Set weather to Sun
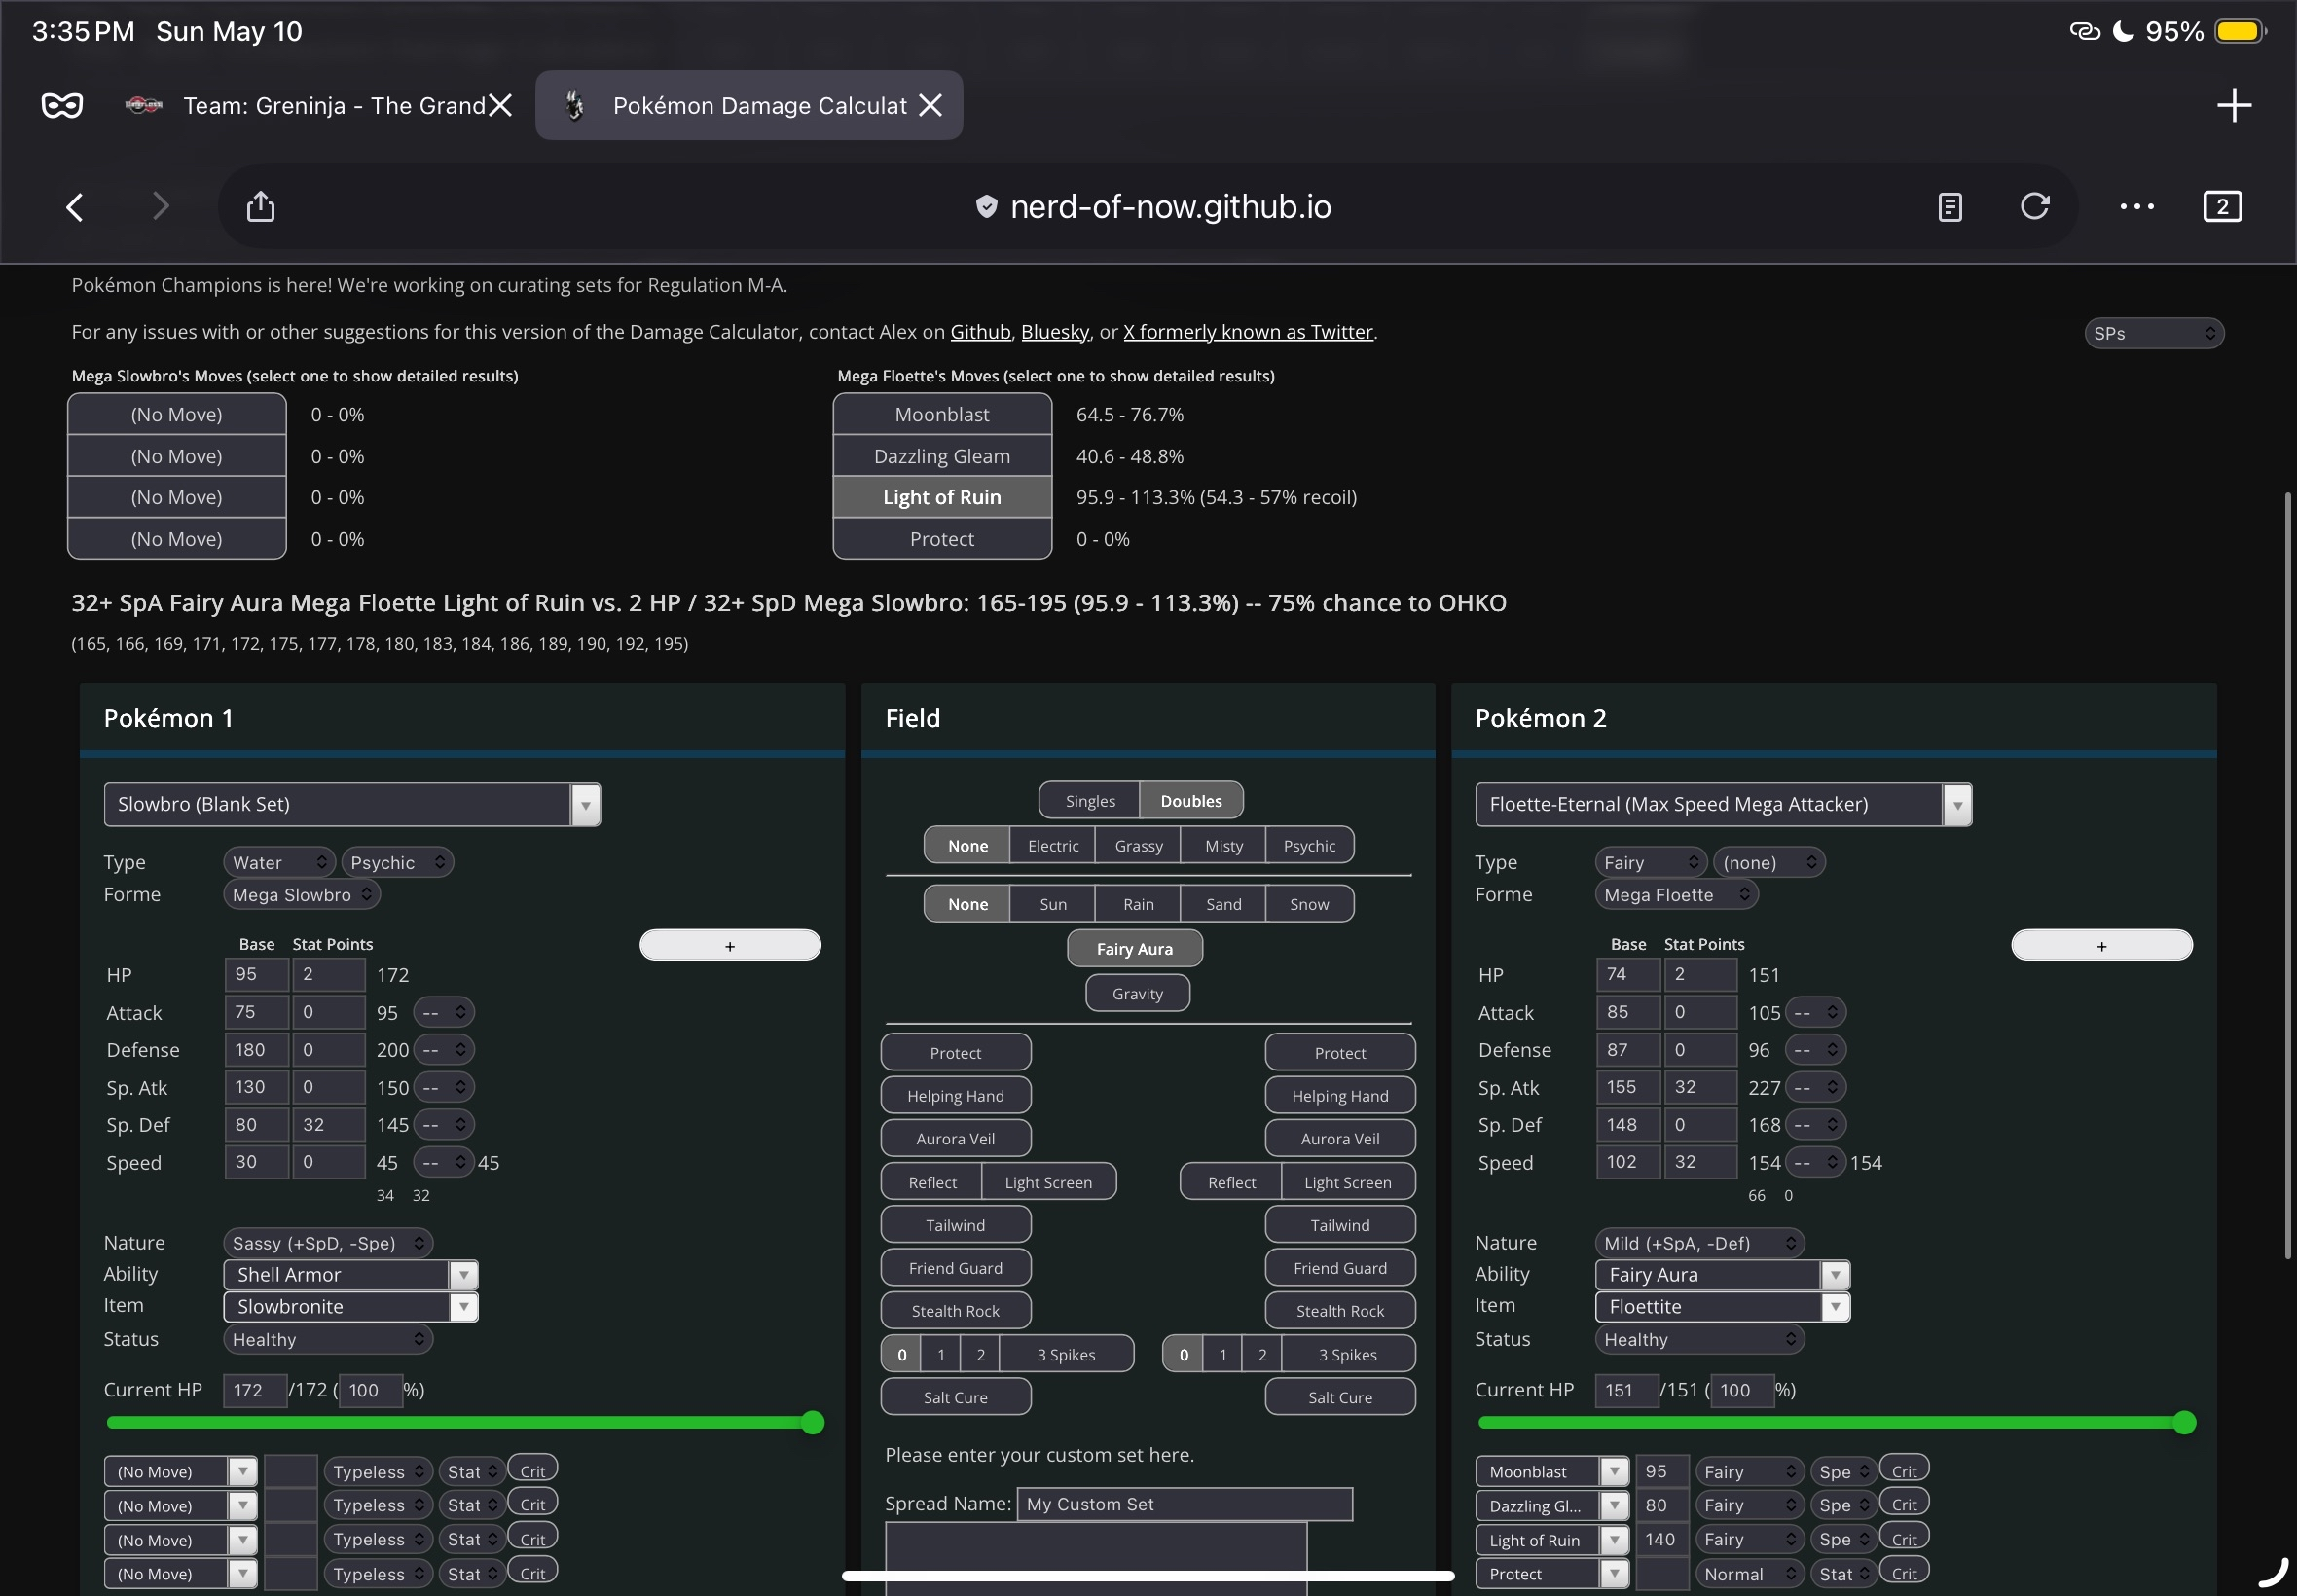 (1053, 904)
